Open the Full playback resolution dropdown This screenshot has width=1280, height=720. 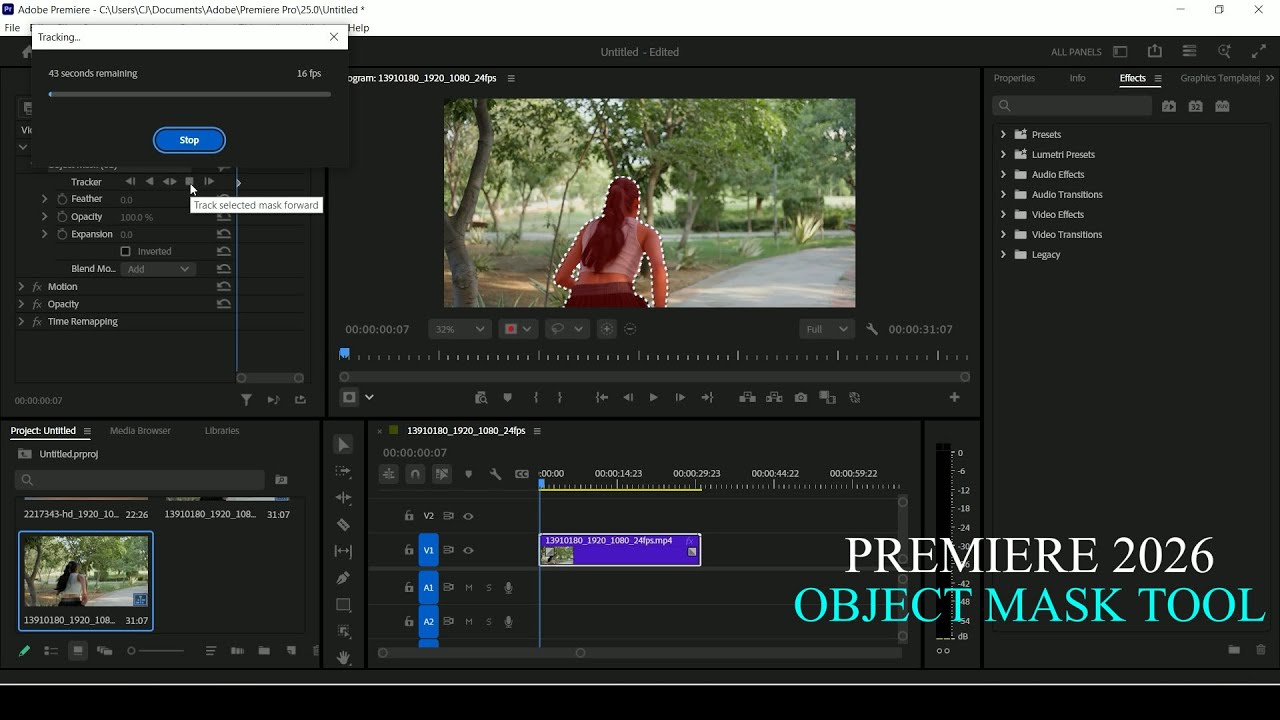(826, 329)
